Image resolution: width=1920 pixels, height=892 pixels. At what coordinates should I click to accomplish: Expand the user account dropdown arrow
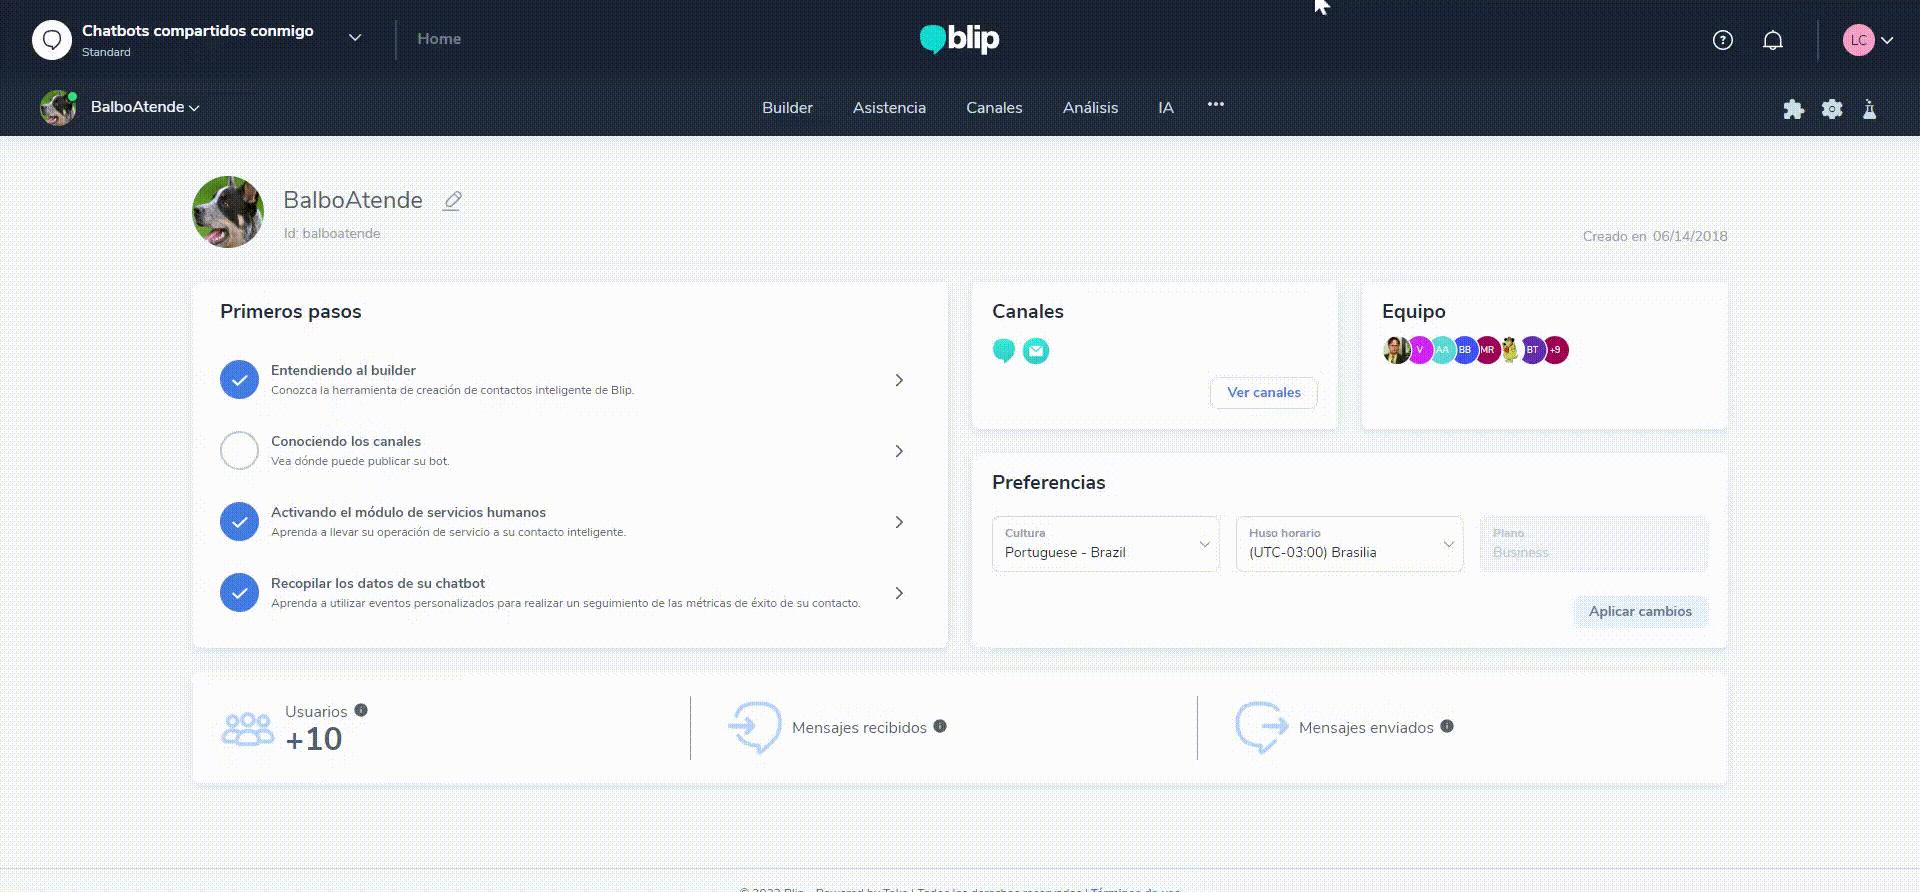[x=1887, y=41]
